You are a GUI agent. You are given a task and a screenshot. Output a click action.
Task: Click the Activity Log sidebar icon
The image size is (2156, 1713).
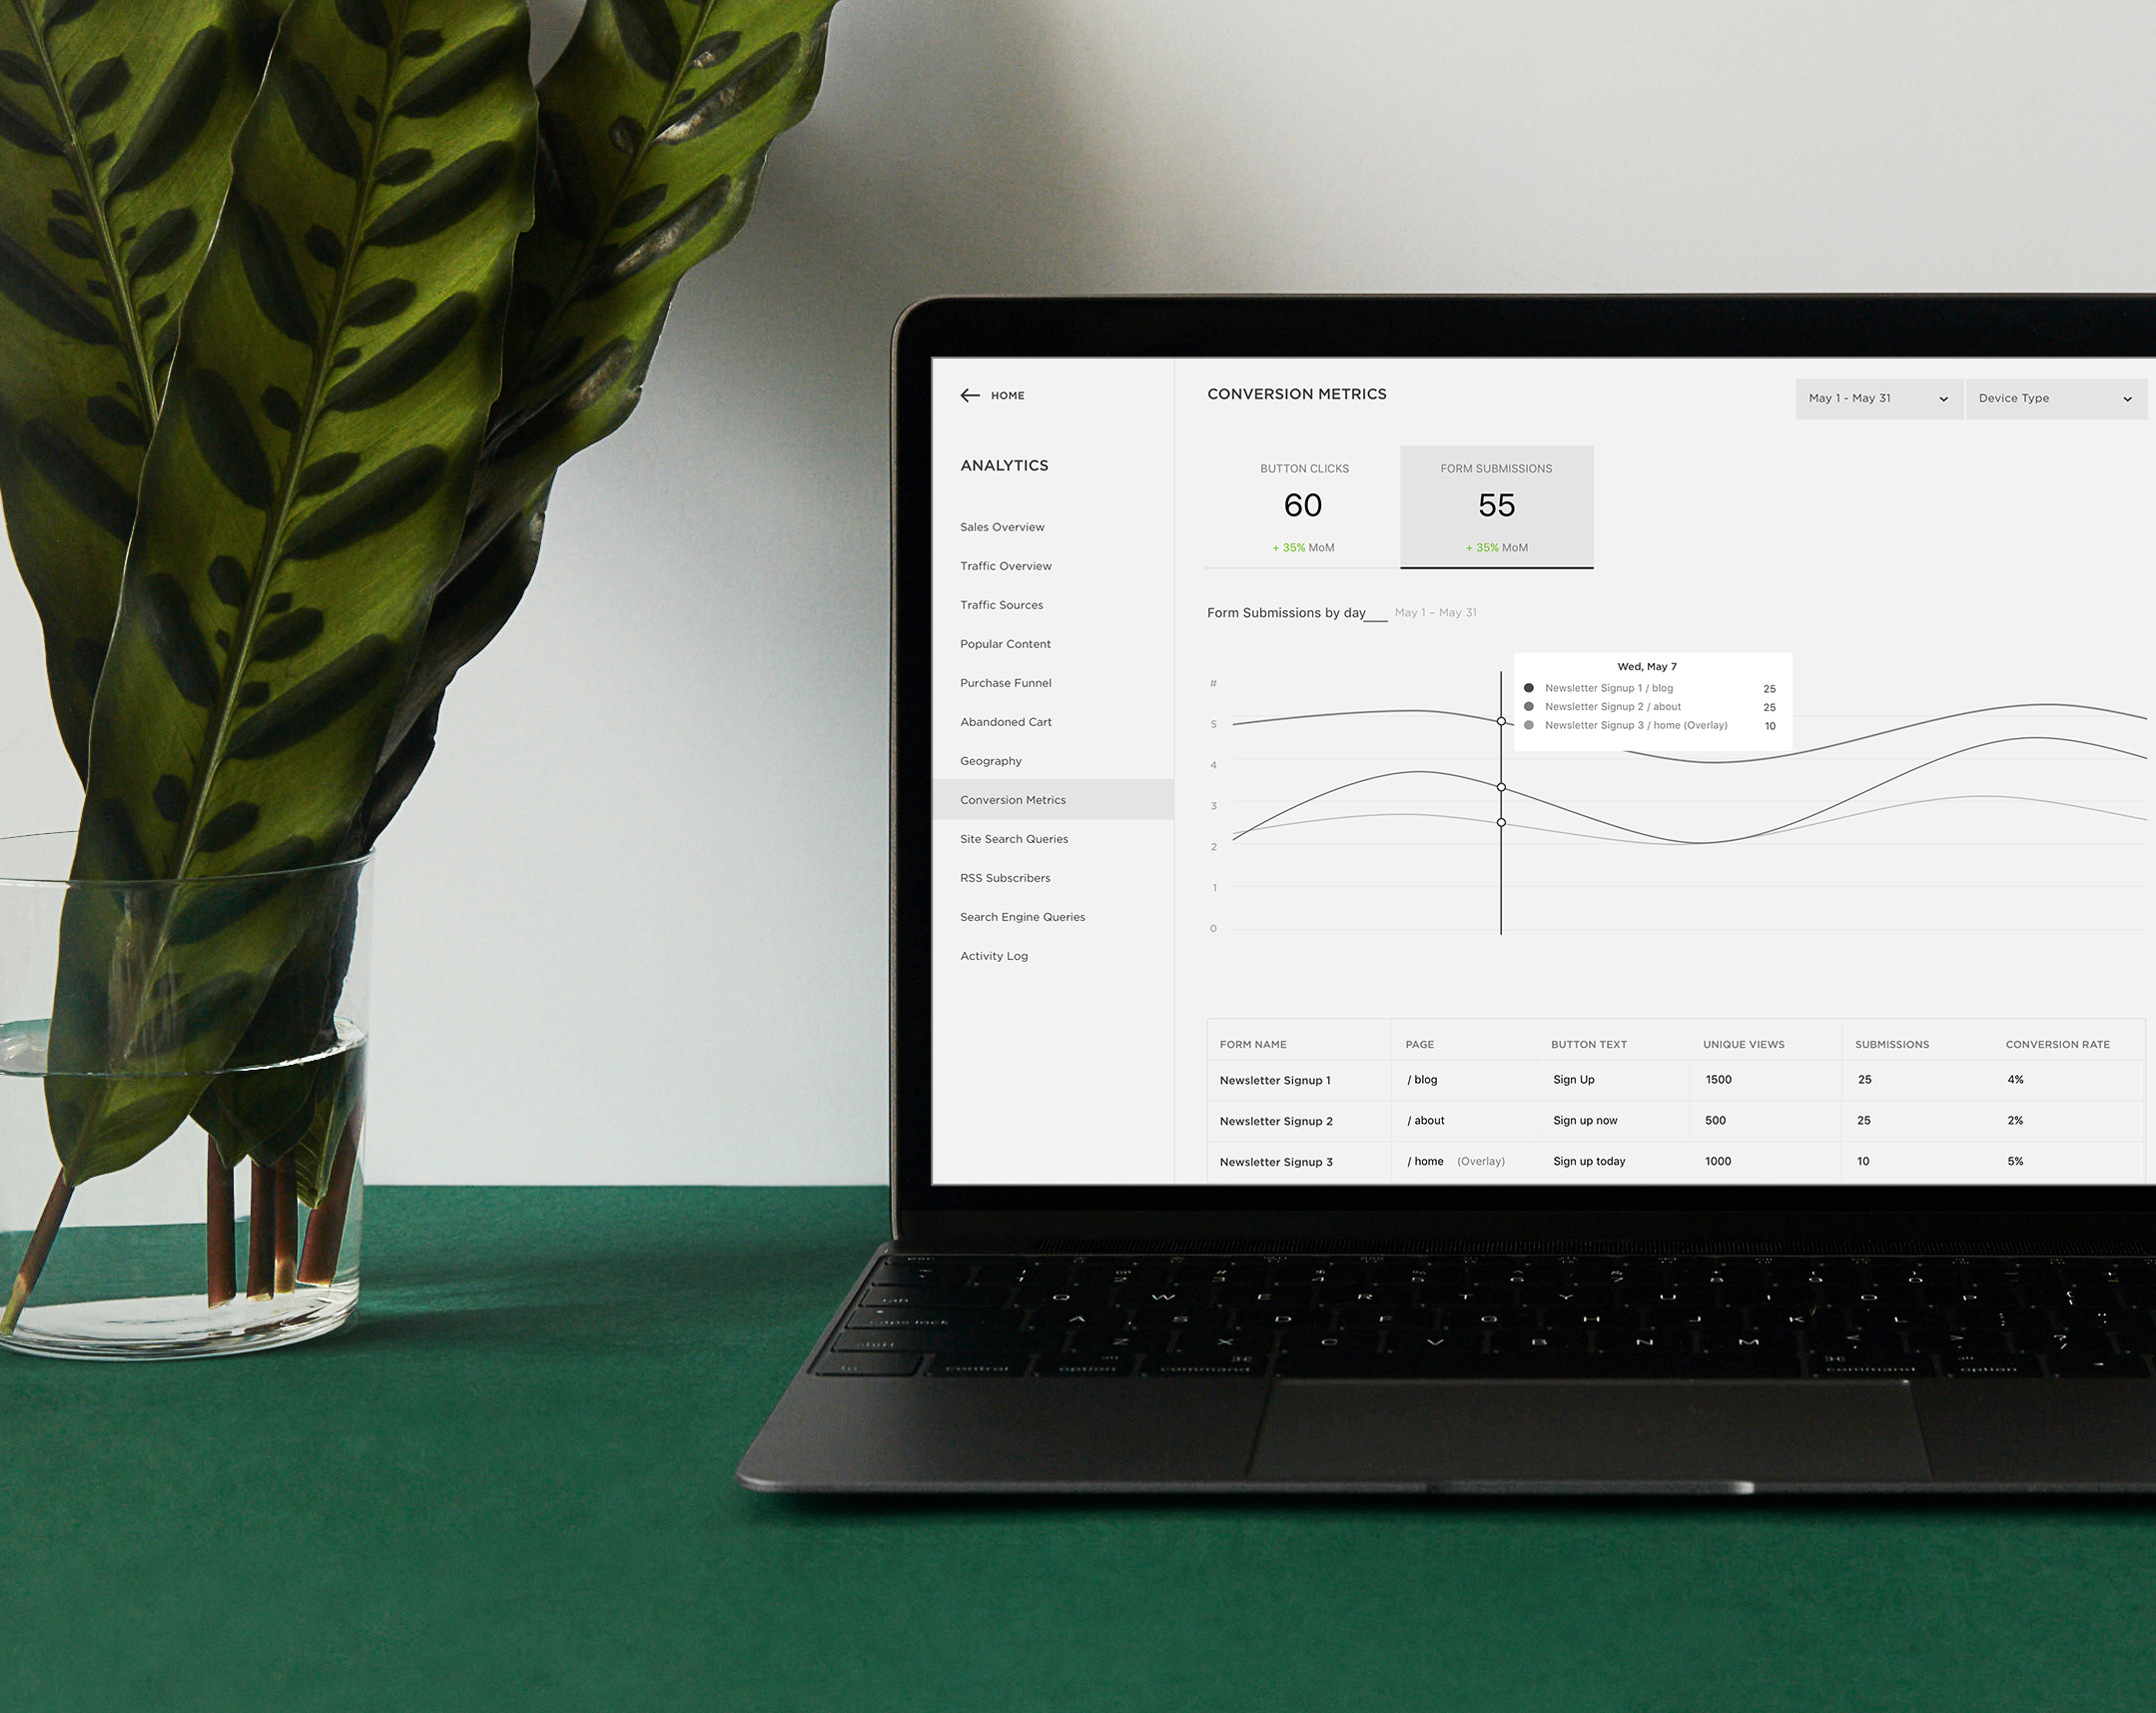point(994,954)
